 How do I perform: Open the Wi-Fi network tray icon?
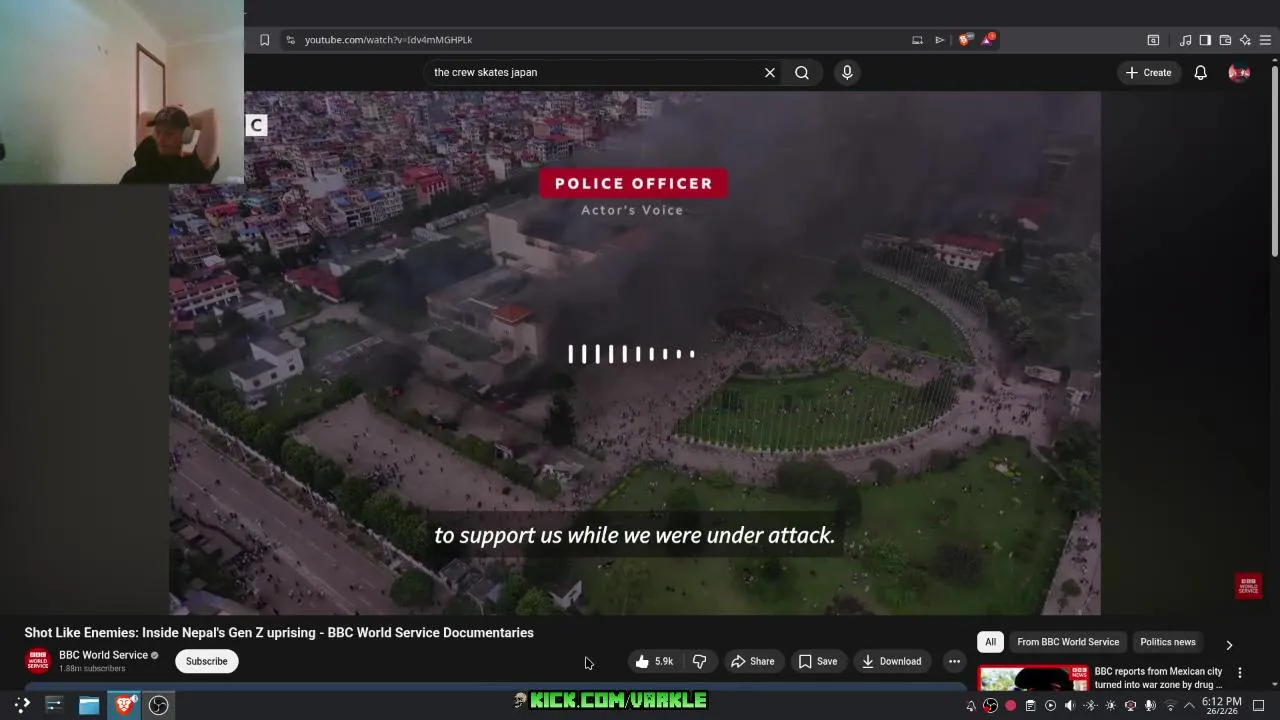tap(1170, 706)
